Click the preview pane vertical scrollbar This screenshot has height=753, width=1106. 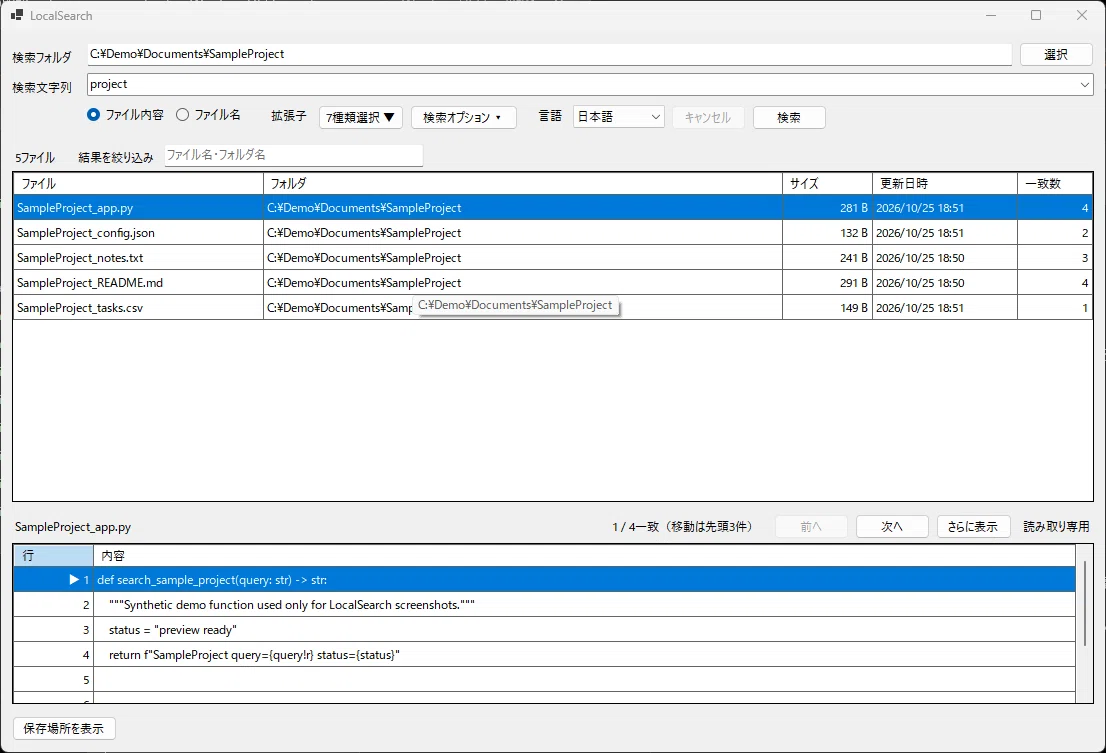pos(1085,603)
